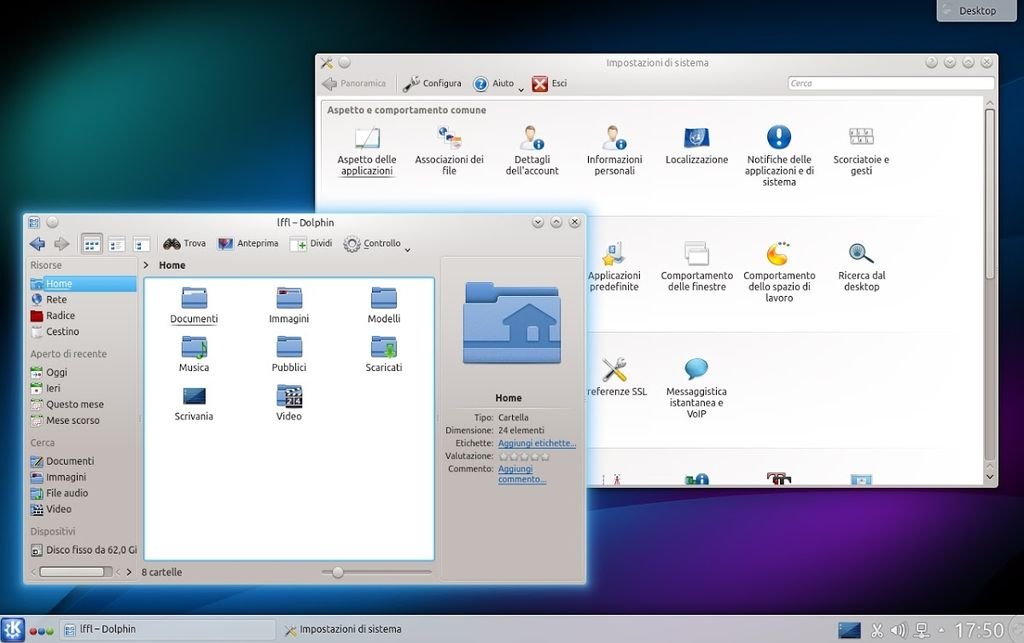Click the Aggiungi etichette link
This screenshot has height=643, width=1024.
536,443
